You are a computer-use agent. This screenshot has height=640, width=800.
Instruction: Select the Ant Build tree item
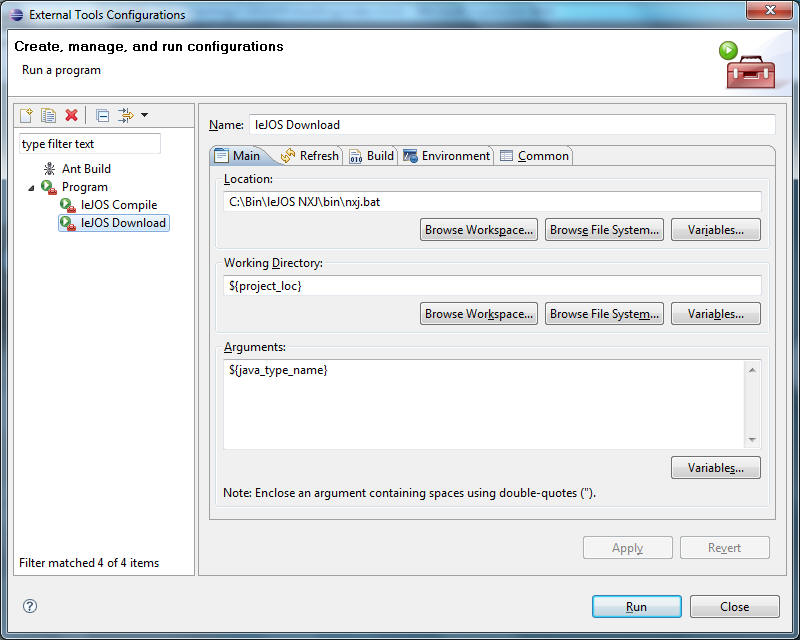click(86, 168)
